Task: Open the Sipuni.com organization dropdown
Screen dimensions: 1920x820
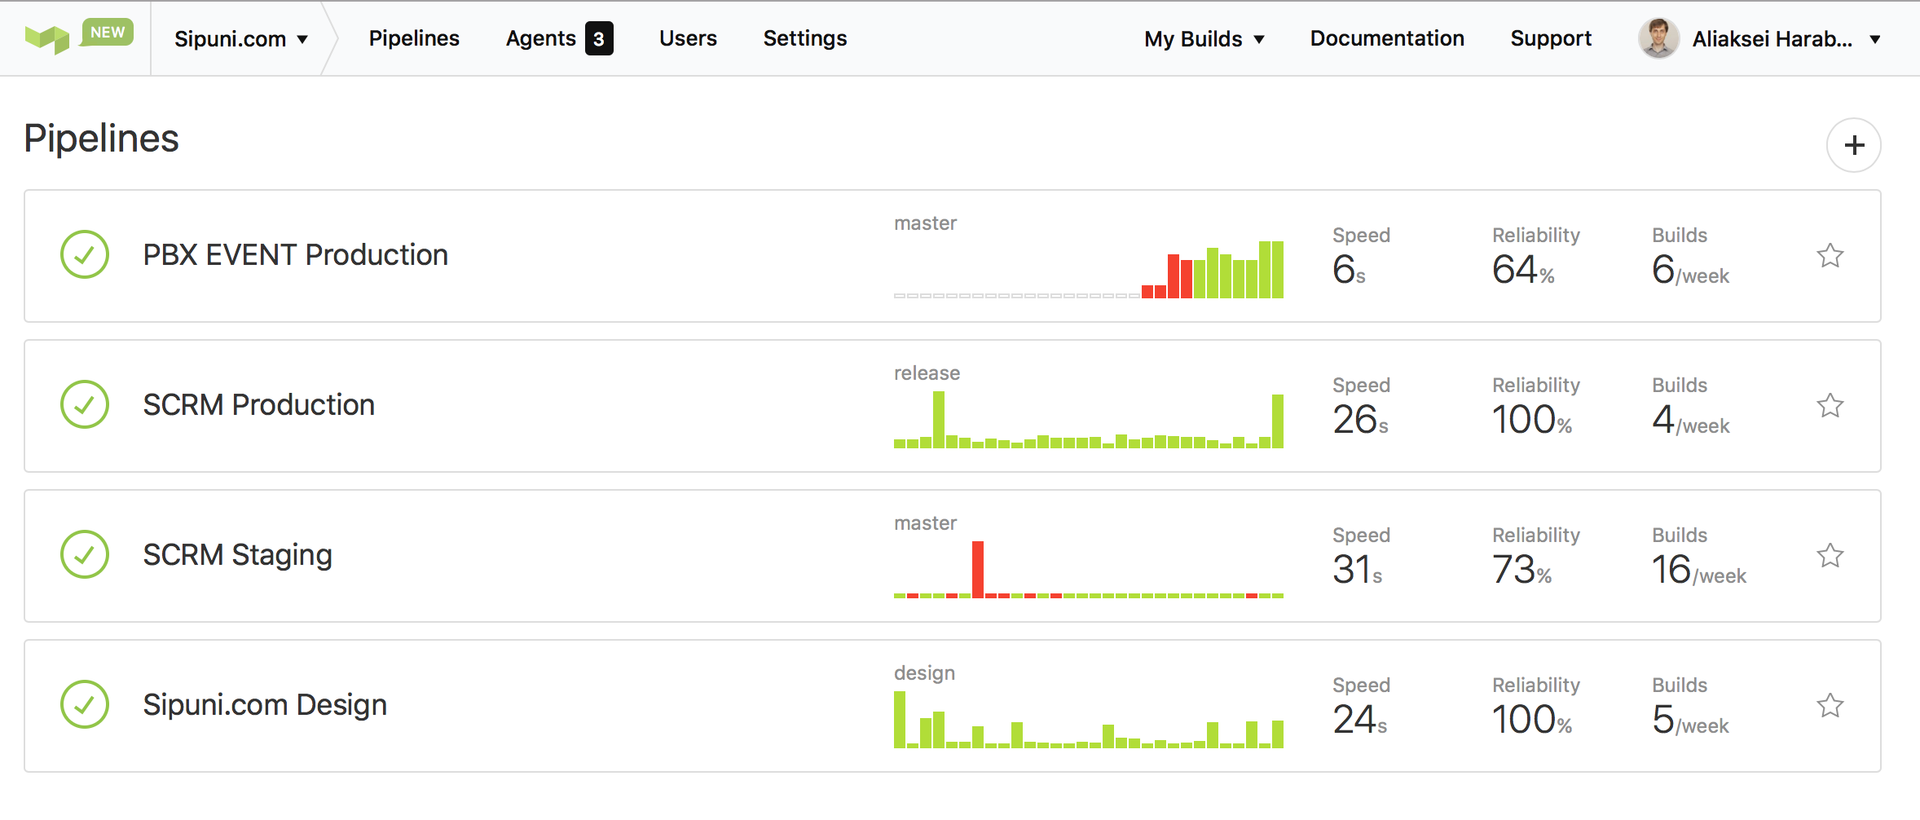Action: tap(241, 39)
